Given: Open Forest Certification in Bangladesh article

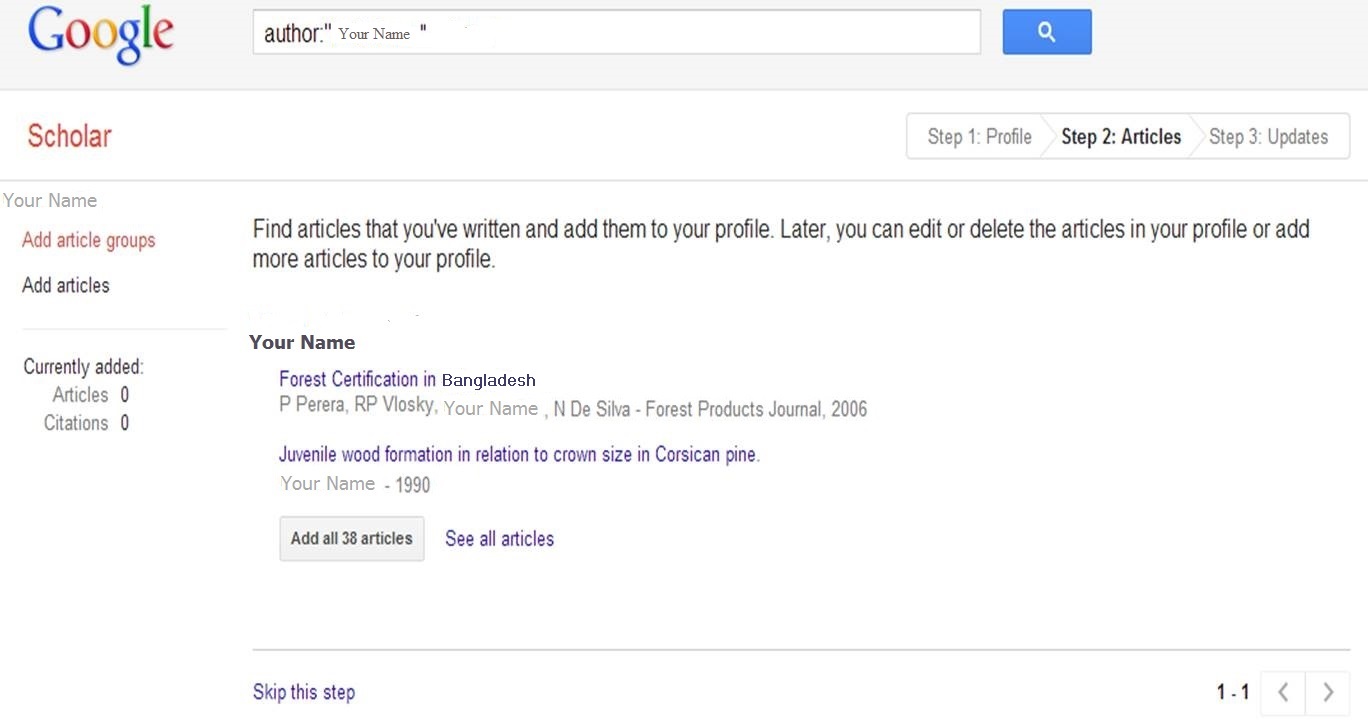Looking at the screenshot, I should coord(407,380).
